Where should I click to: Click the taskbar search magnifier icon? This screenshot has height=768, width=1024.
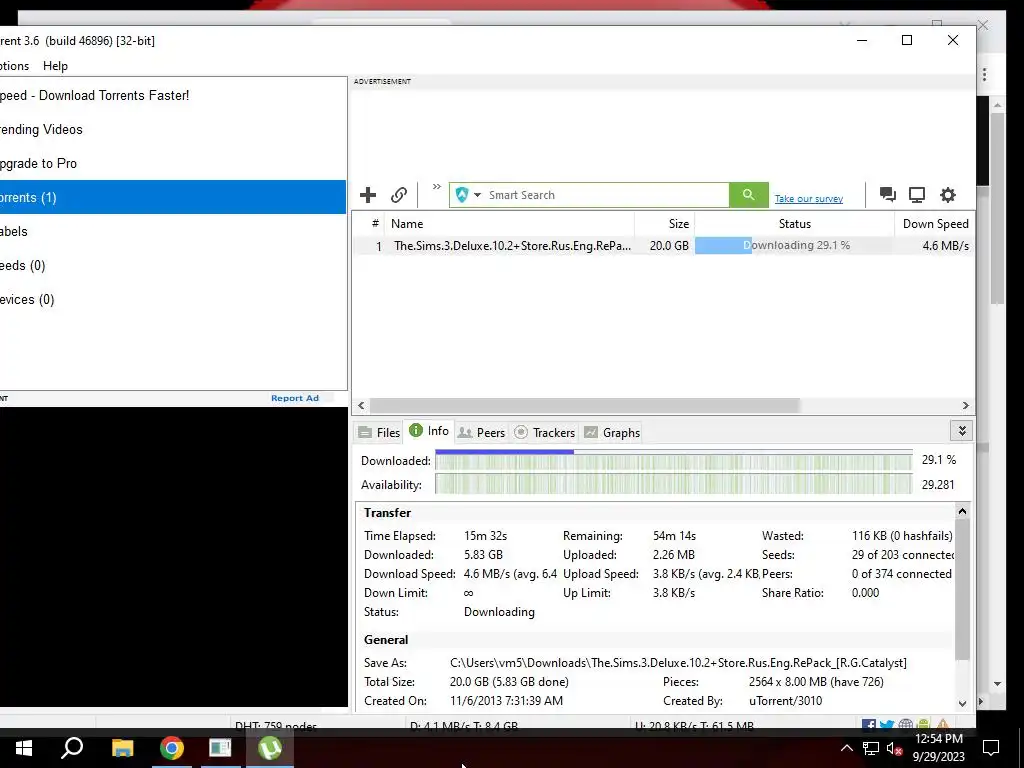(x=72, y=748)
